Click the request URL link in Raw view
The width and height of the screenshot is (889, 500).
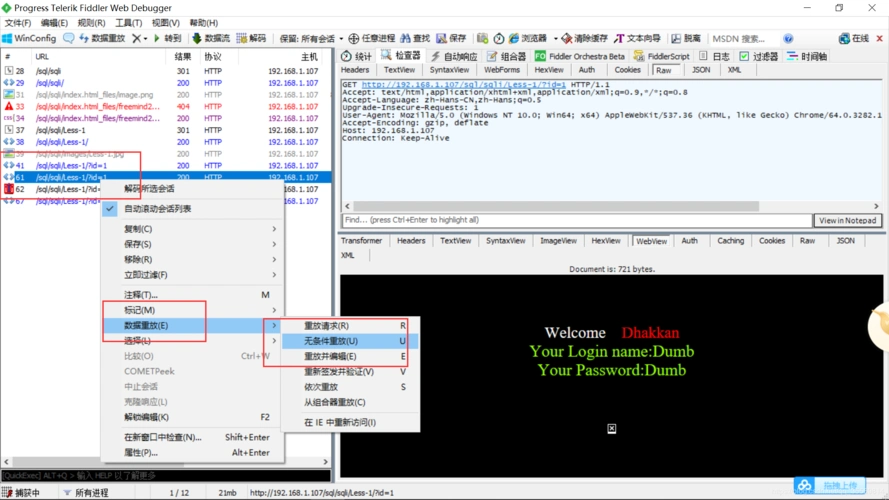coord(463,85)
